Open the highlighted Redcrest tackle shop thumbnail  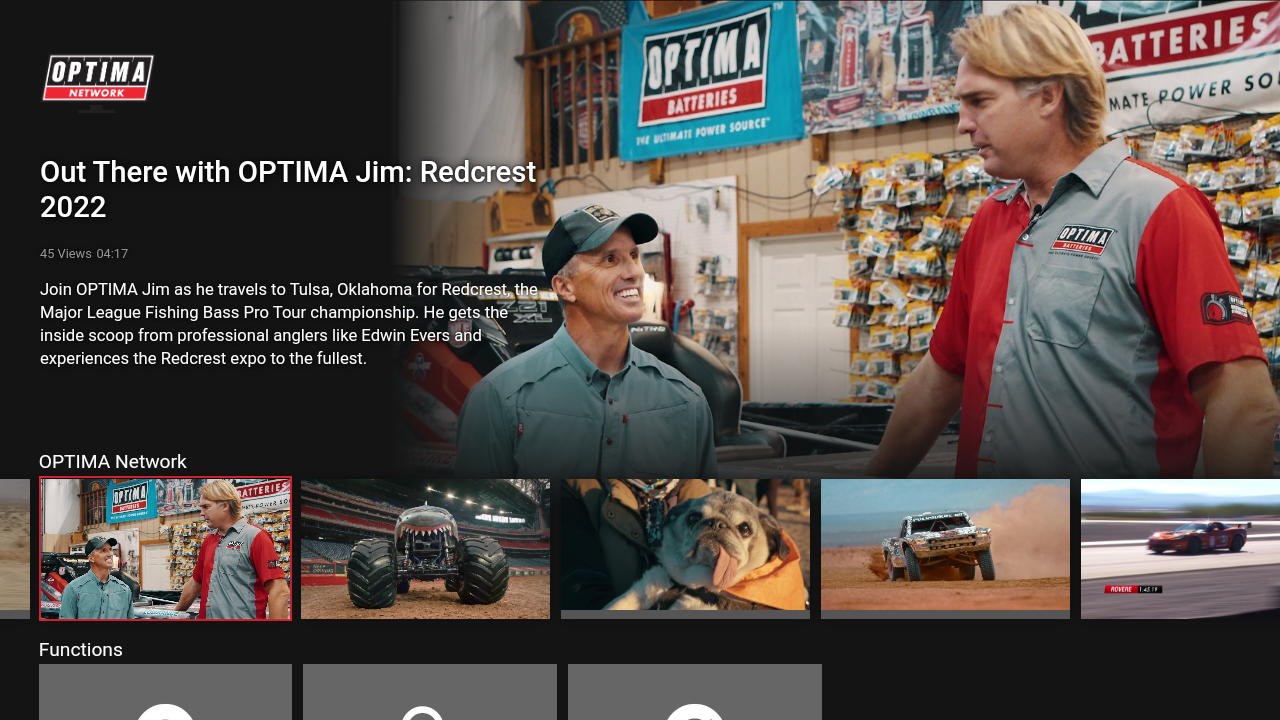(165, 548)
